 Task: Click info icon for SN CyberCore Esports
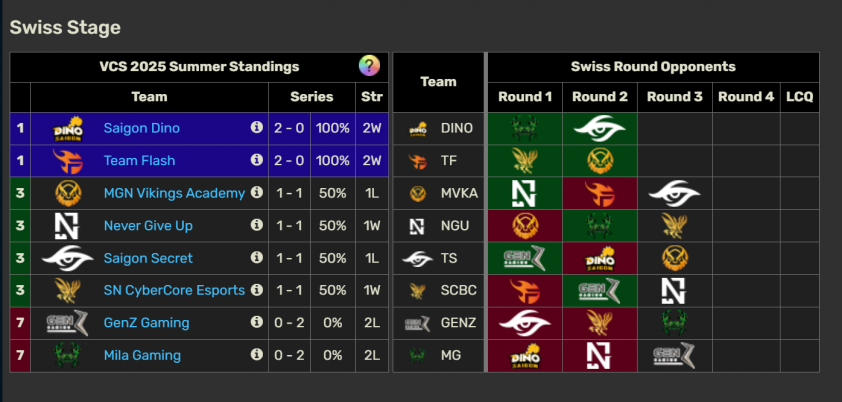(257, 290)
